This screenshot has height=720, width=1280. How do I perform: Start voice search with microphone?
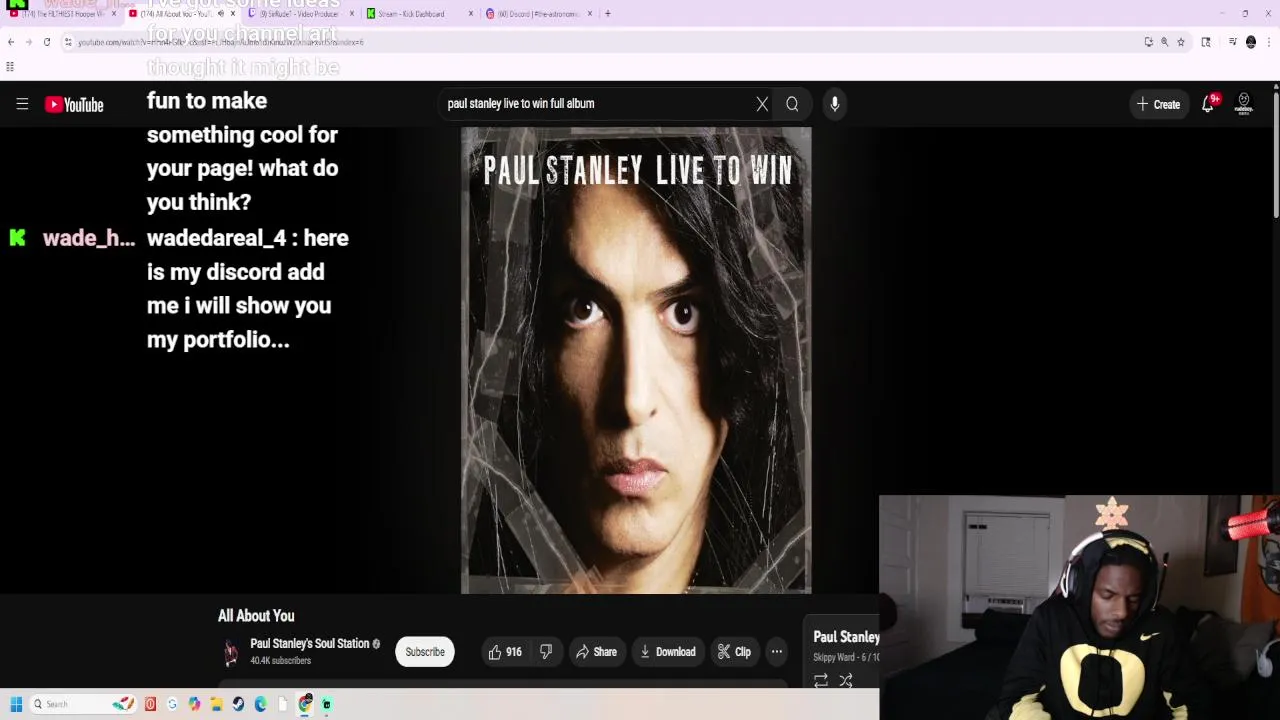click(834, 104)
